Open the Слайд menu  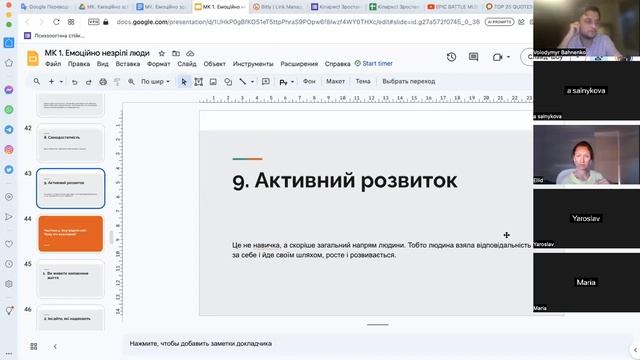187,64
